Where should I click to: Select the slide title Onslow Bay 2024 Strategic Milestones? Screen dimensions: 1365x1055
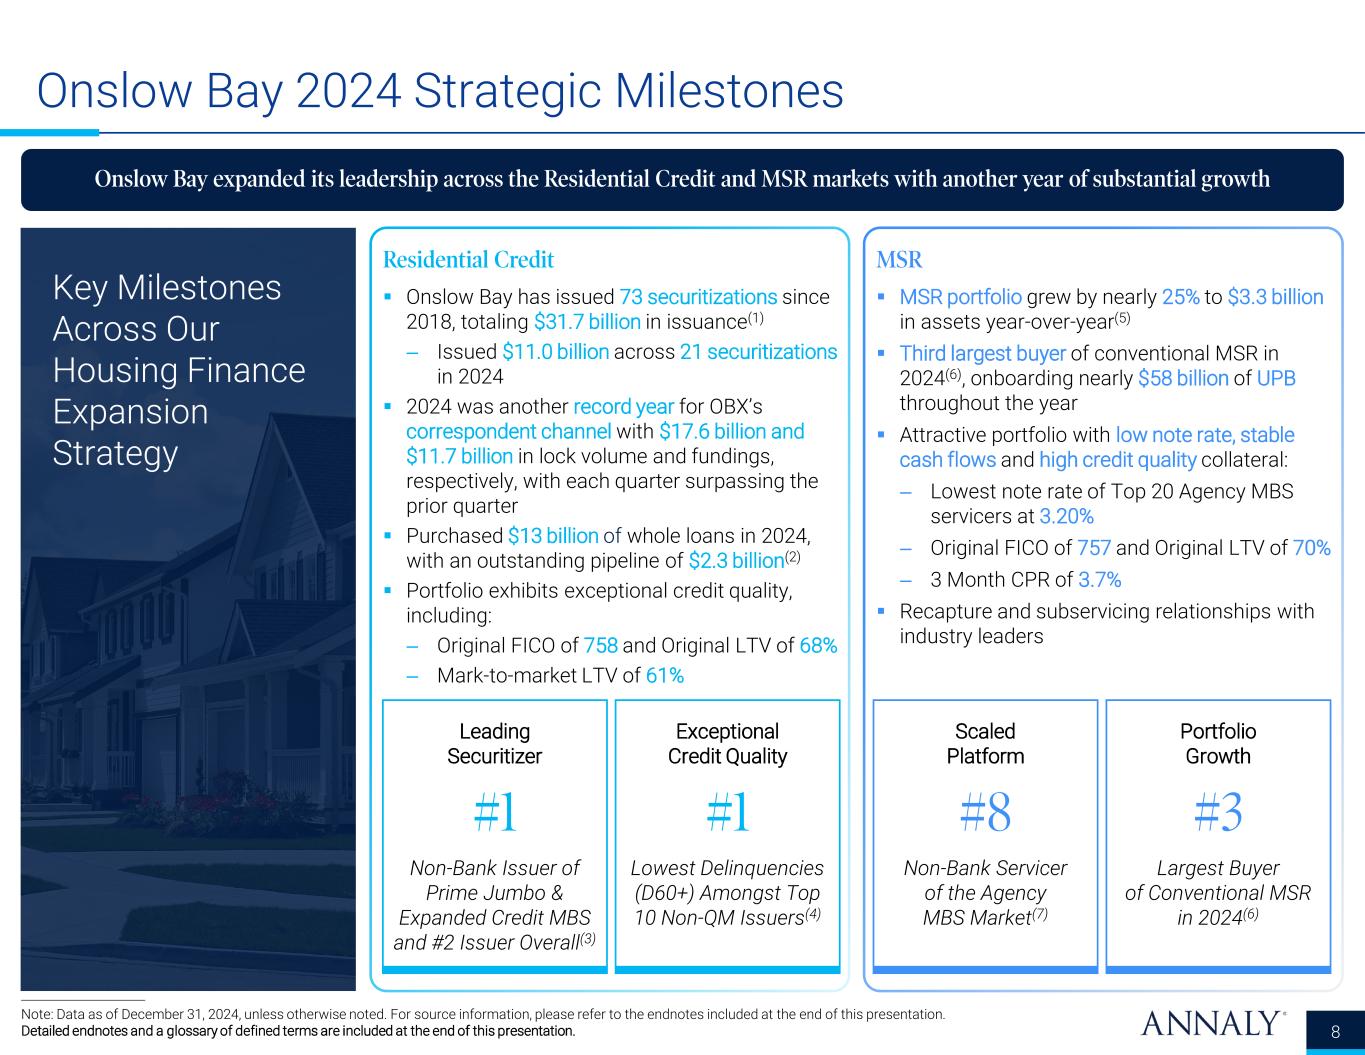point(440,92)
